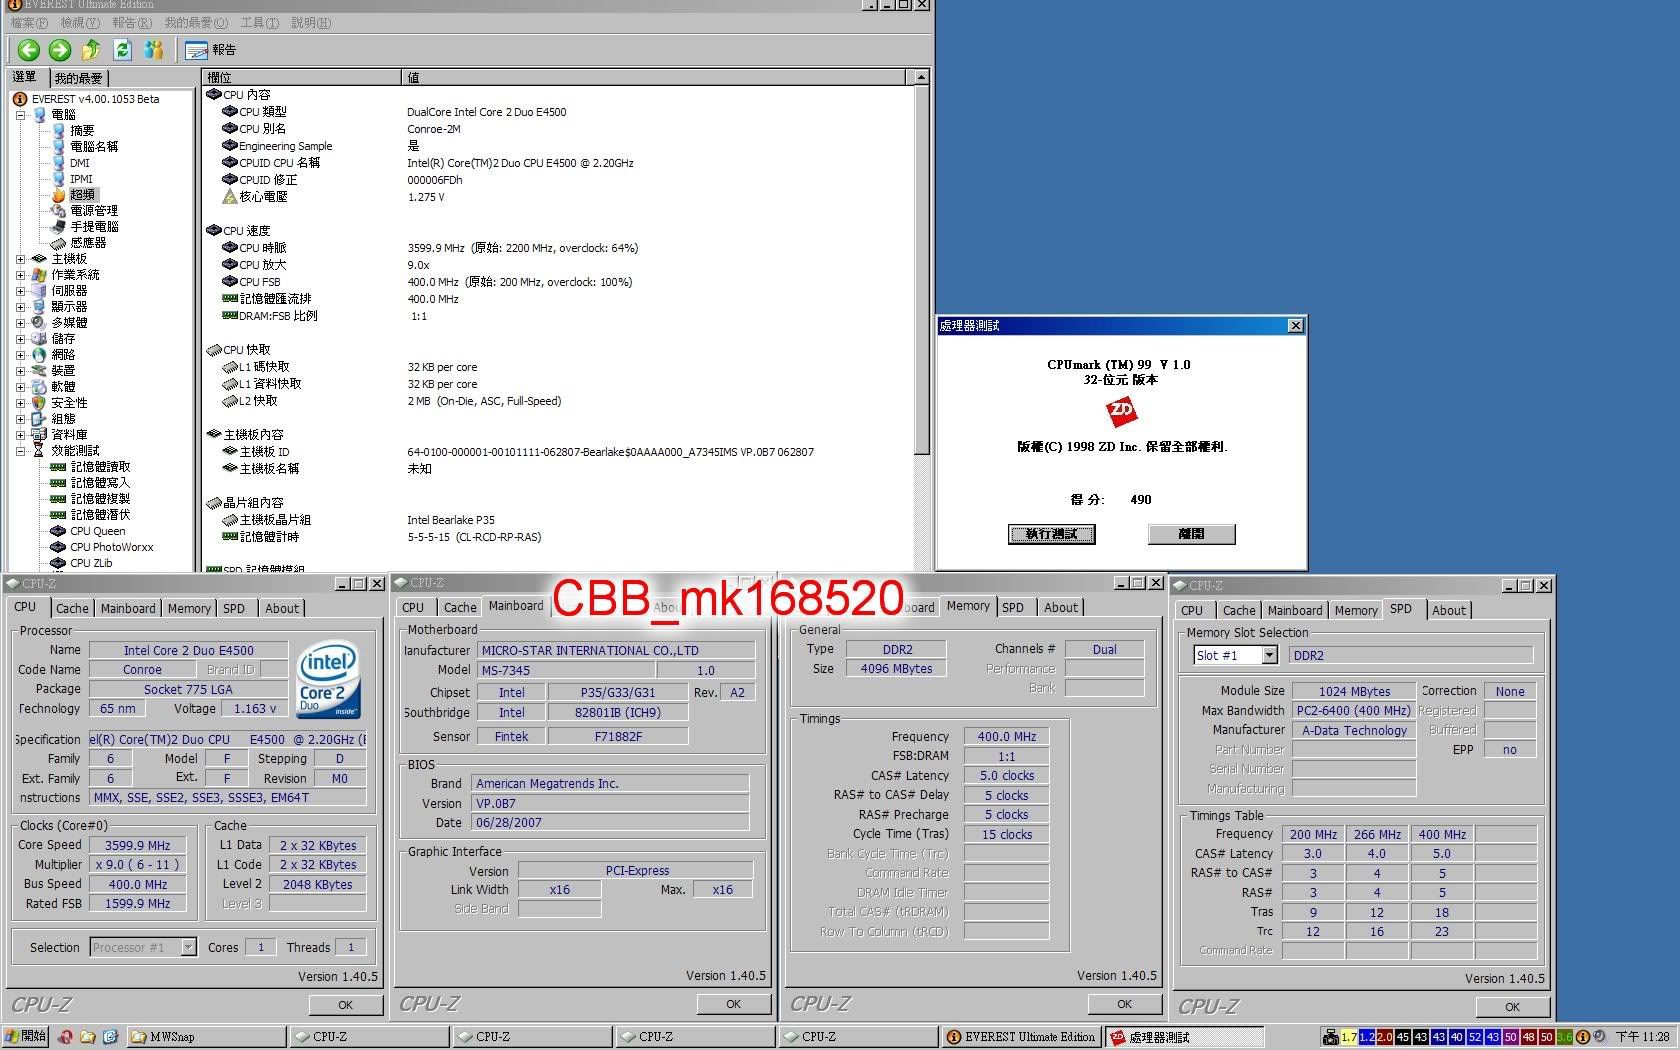The image size is (1680, 1050).
Task: Click the red ZD logo in CPUmark dialog
Action: (1121, 410)
